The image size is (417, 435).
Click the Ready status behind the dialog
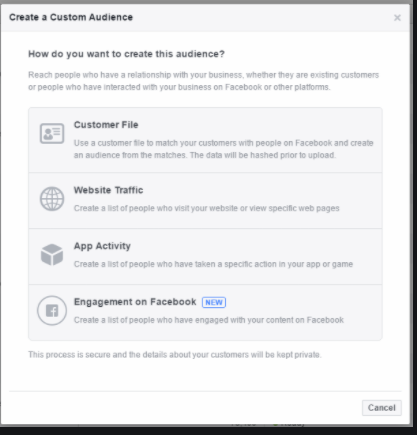click(x=289, y=425)
